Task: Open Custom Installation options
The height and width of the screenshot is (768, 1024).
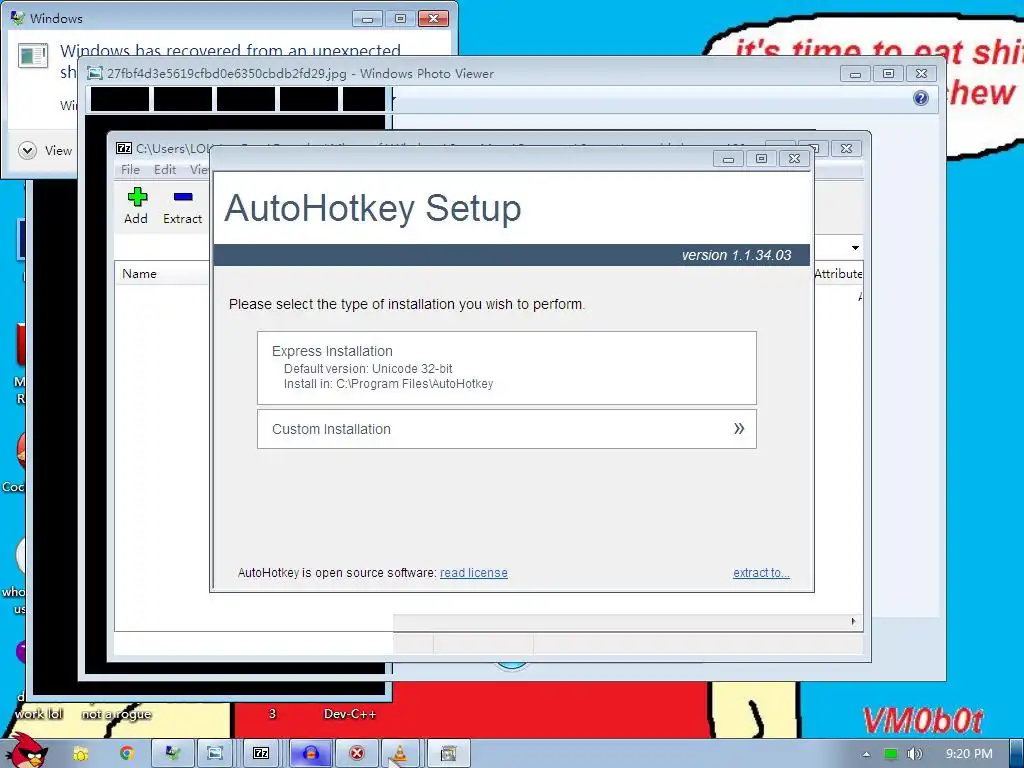Action: 507,429
